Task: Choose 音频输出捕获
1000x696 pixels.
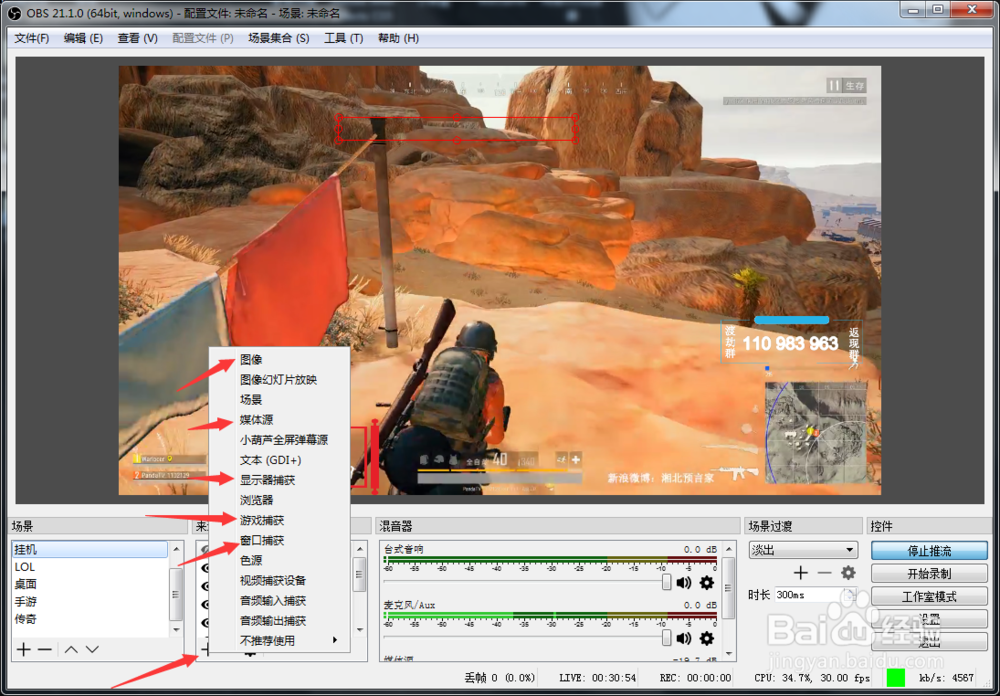Action: (279, 621)
